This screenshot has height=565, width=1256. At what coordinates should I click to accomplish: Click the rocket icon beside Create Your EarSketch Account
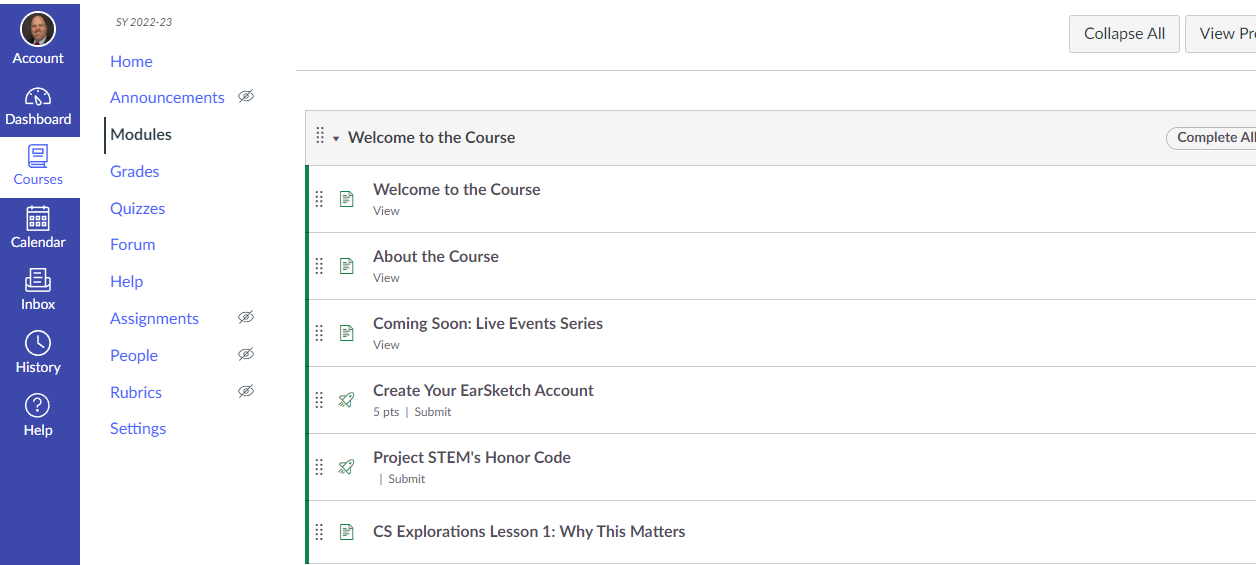point(346,400)
